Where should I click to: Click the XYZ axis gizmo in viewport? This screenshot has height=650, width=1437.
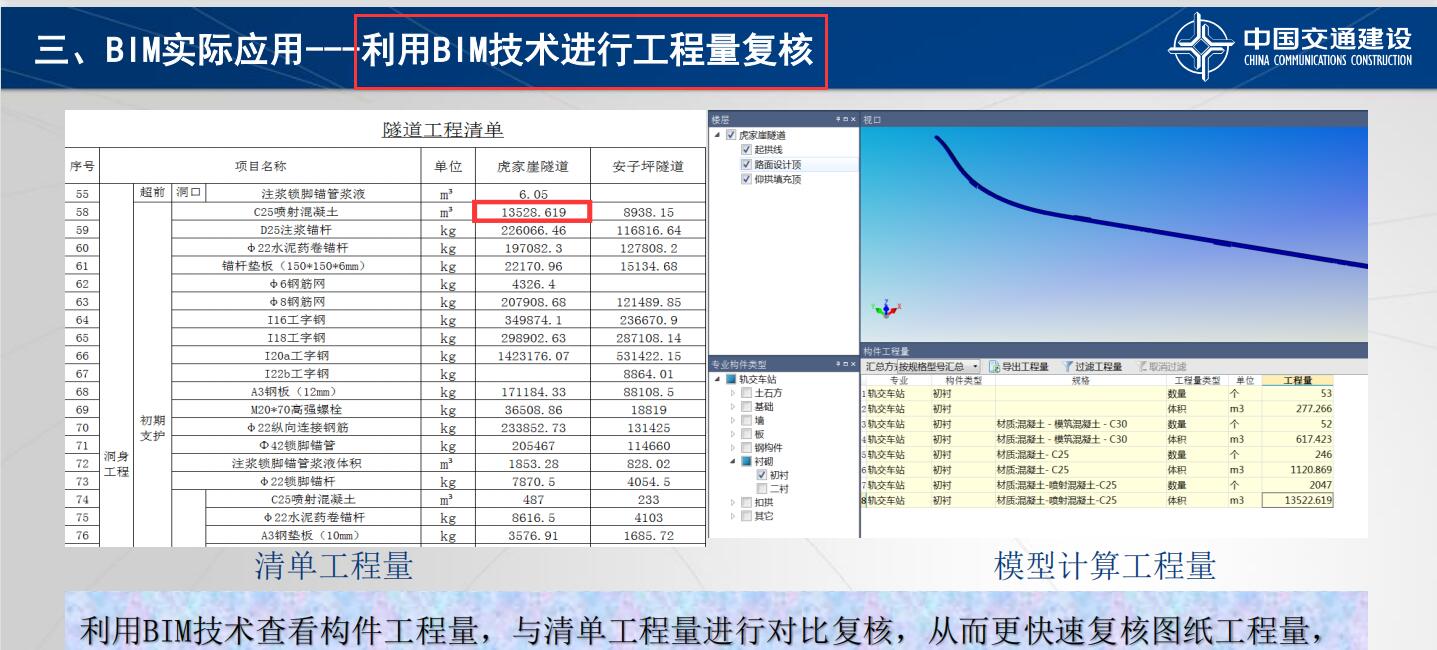pos(886,310)
